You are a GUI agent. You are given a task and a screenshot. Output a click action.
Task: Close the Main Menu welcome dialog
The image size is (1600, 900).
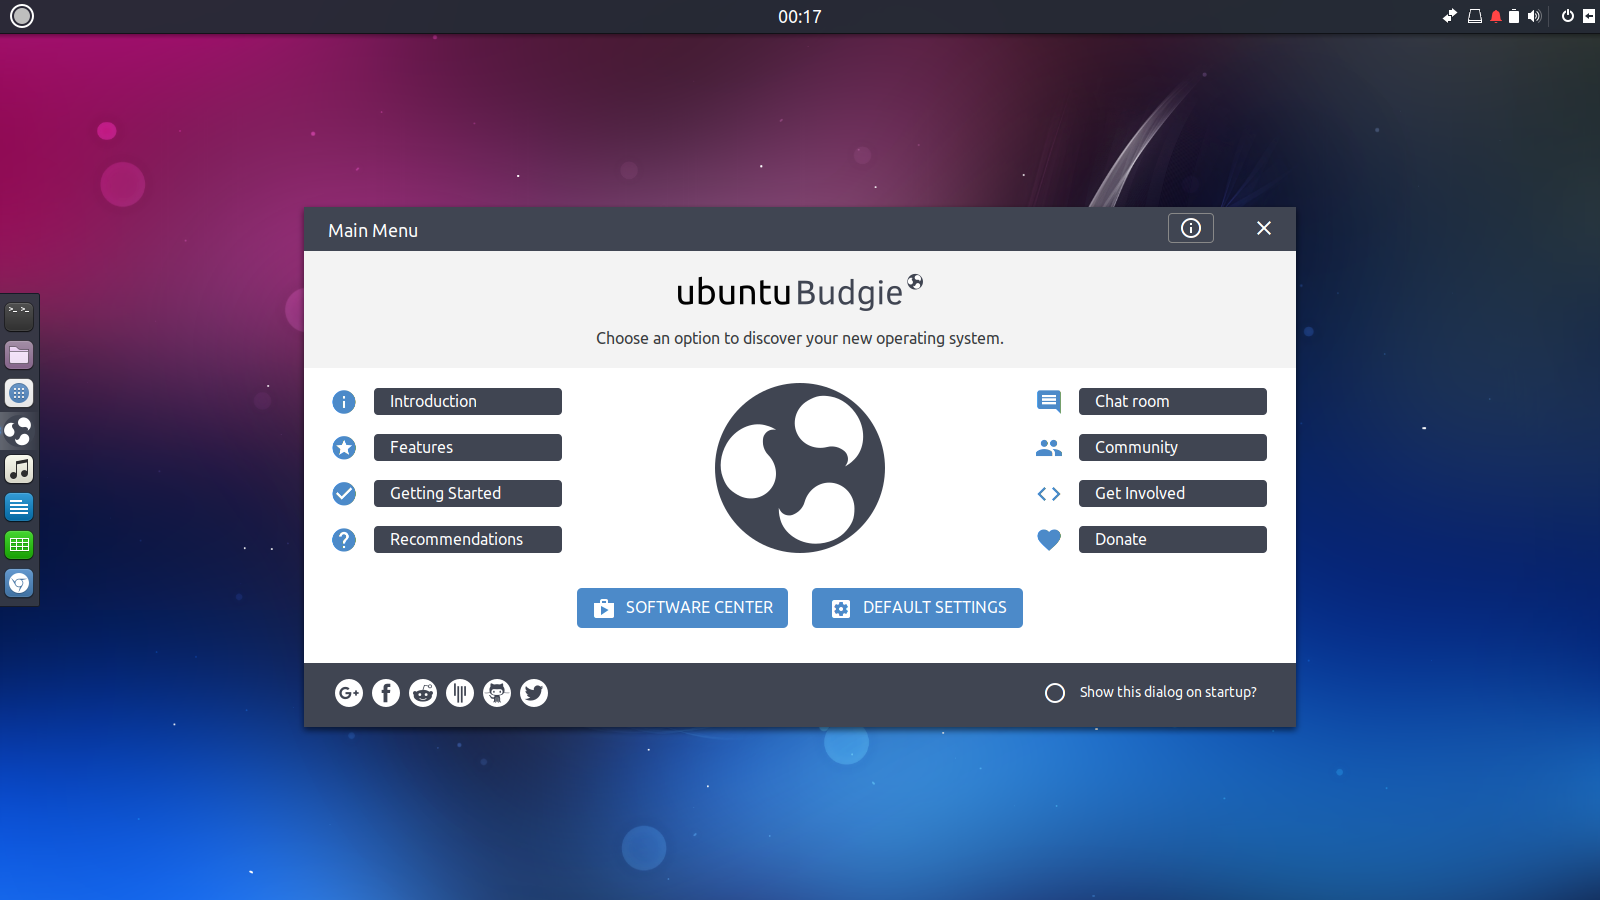pos(1264,228)
